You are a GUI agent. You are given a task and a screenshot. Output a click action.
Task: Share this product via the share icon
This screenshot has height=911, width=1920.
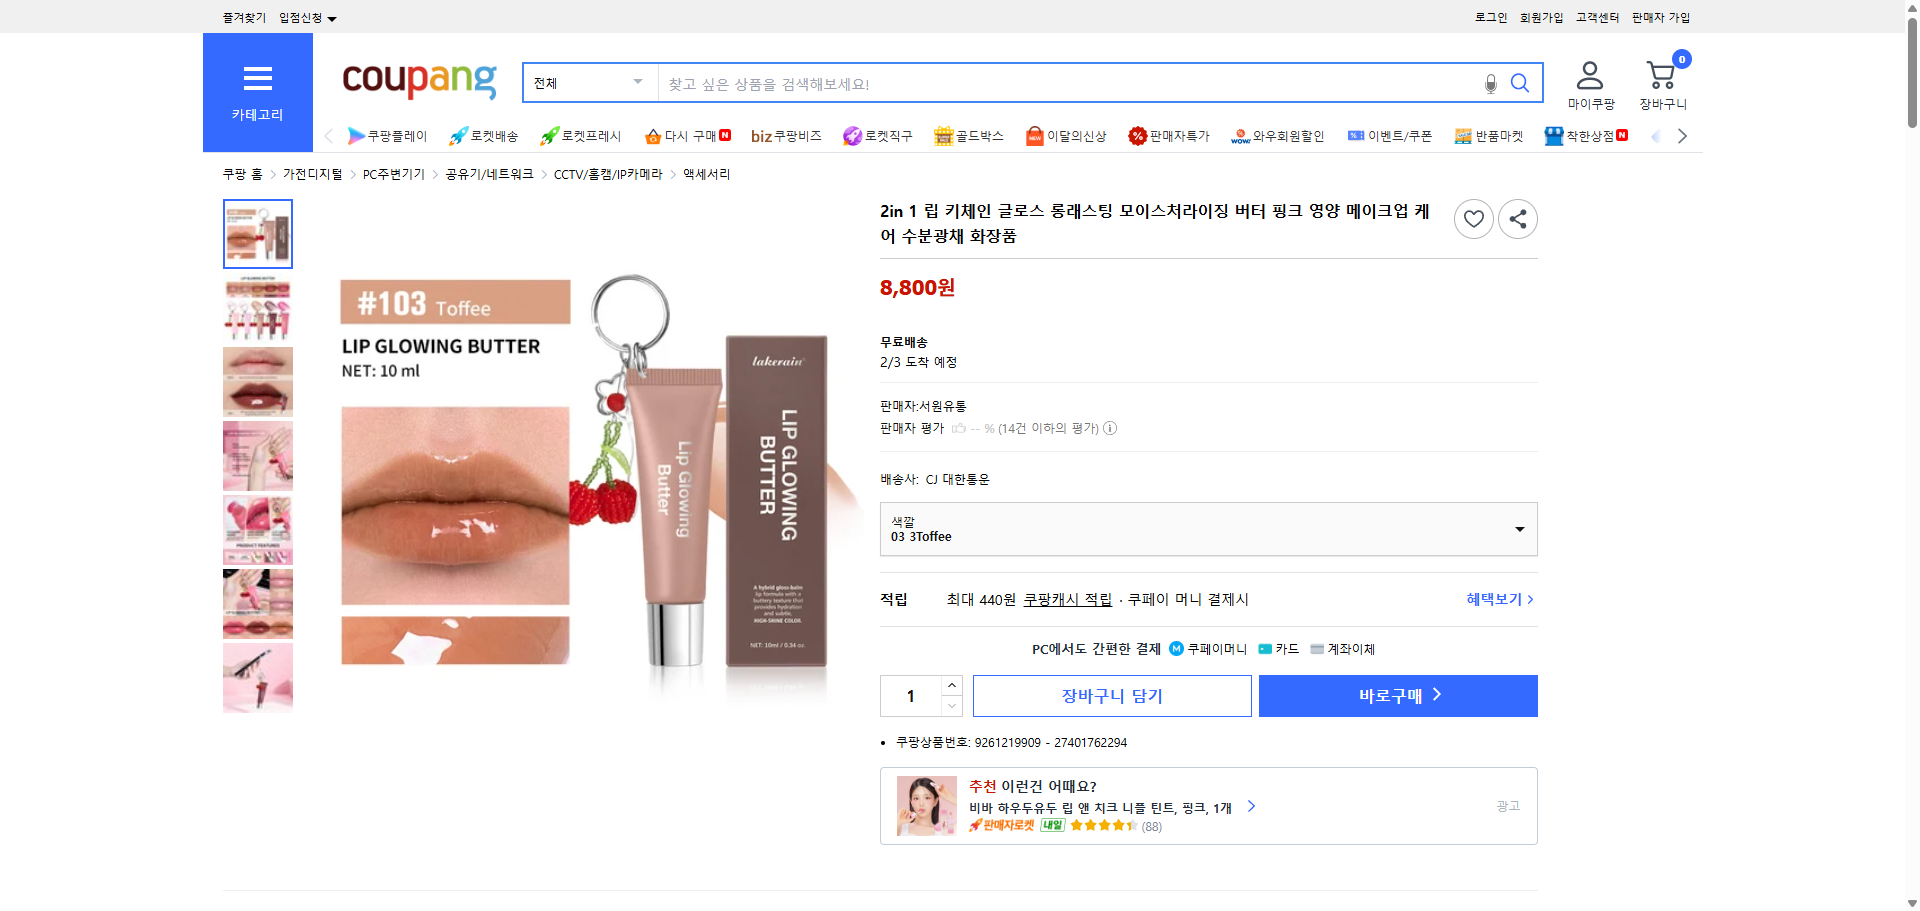click(1517, 219)
